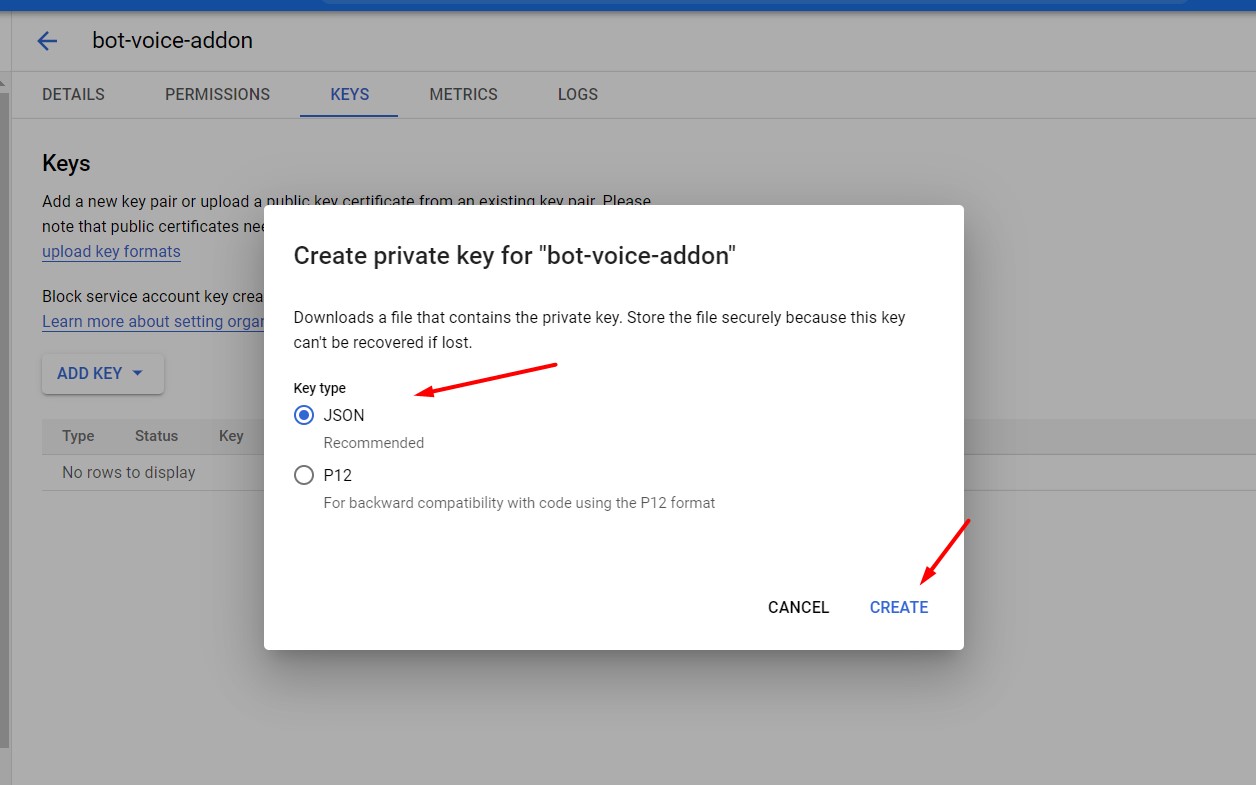
Task: Go to the METRICS tab
Action: (463, 94)
